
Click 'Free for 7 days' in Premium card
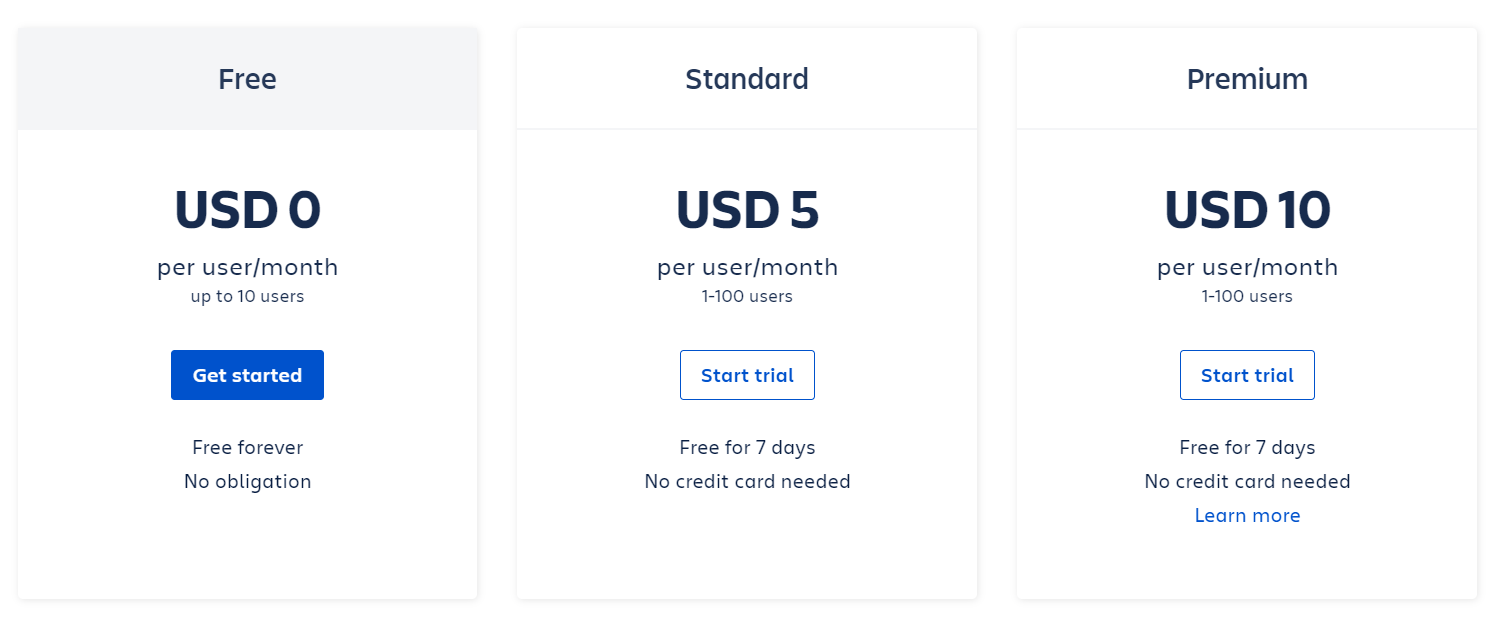click(1247, 447)
